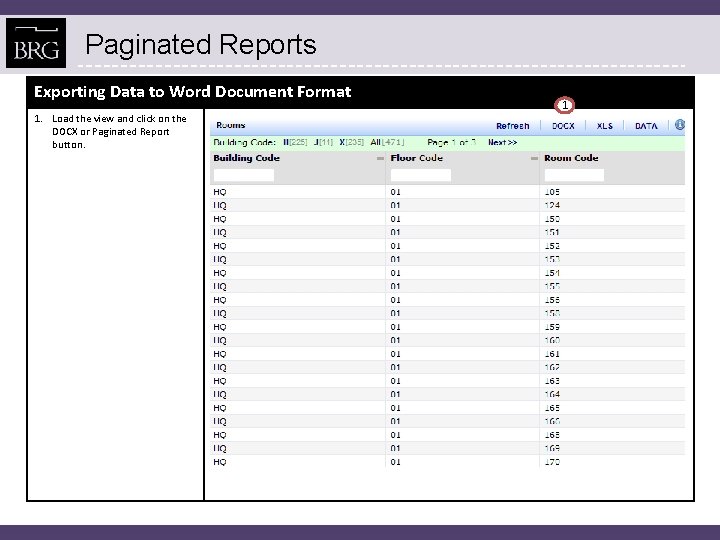
Task: Select room code 163 cell
Action: (x=552, y=381)
